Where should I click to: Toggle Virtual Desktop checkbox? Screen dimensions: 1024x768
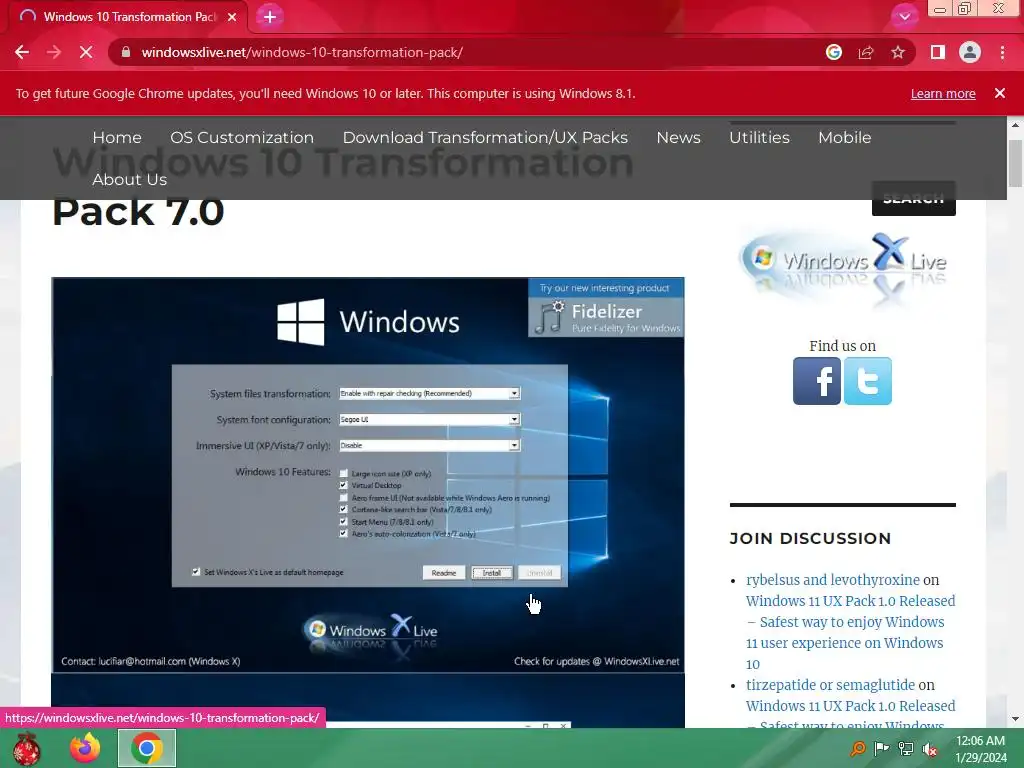coord(344,485)
